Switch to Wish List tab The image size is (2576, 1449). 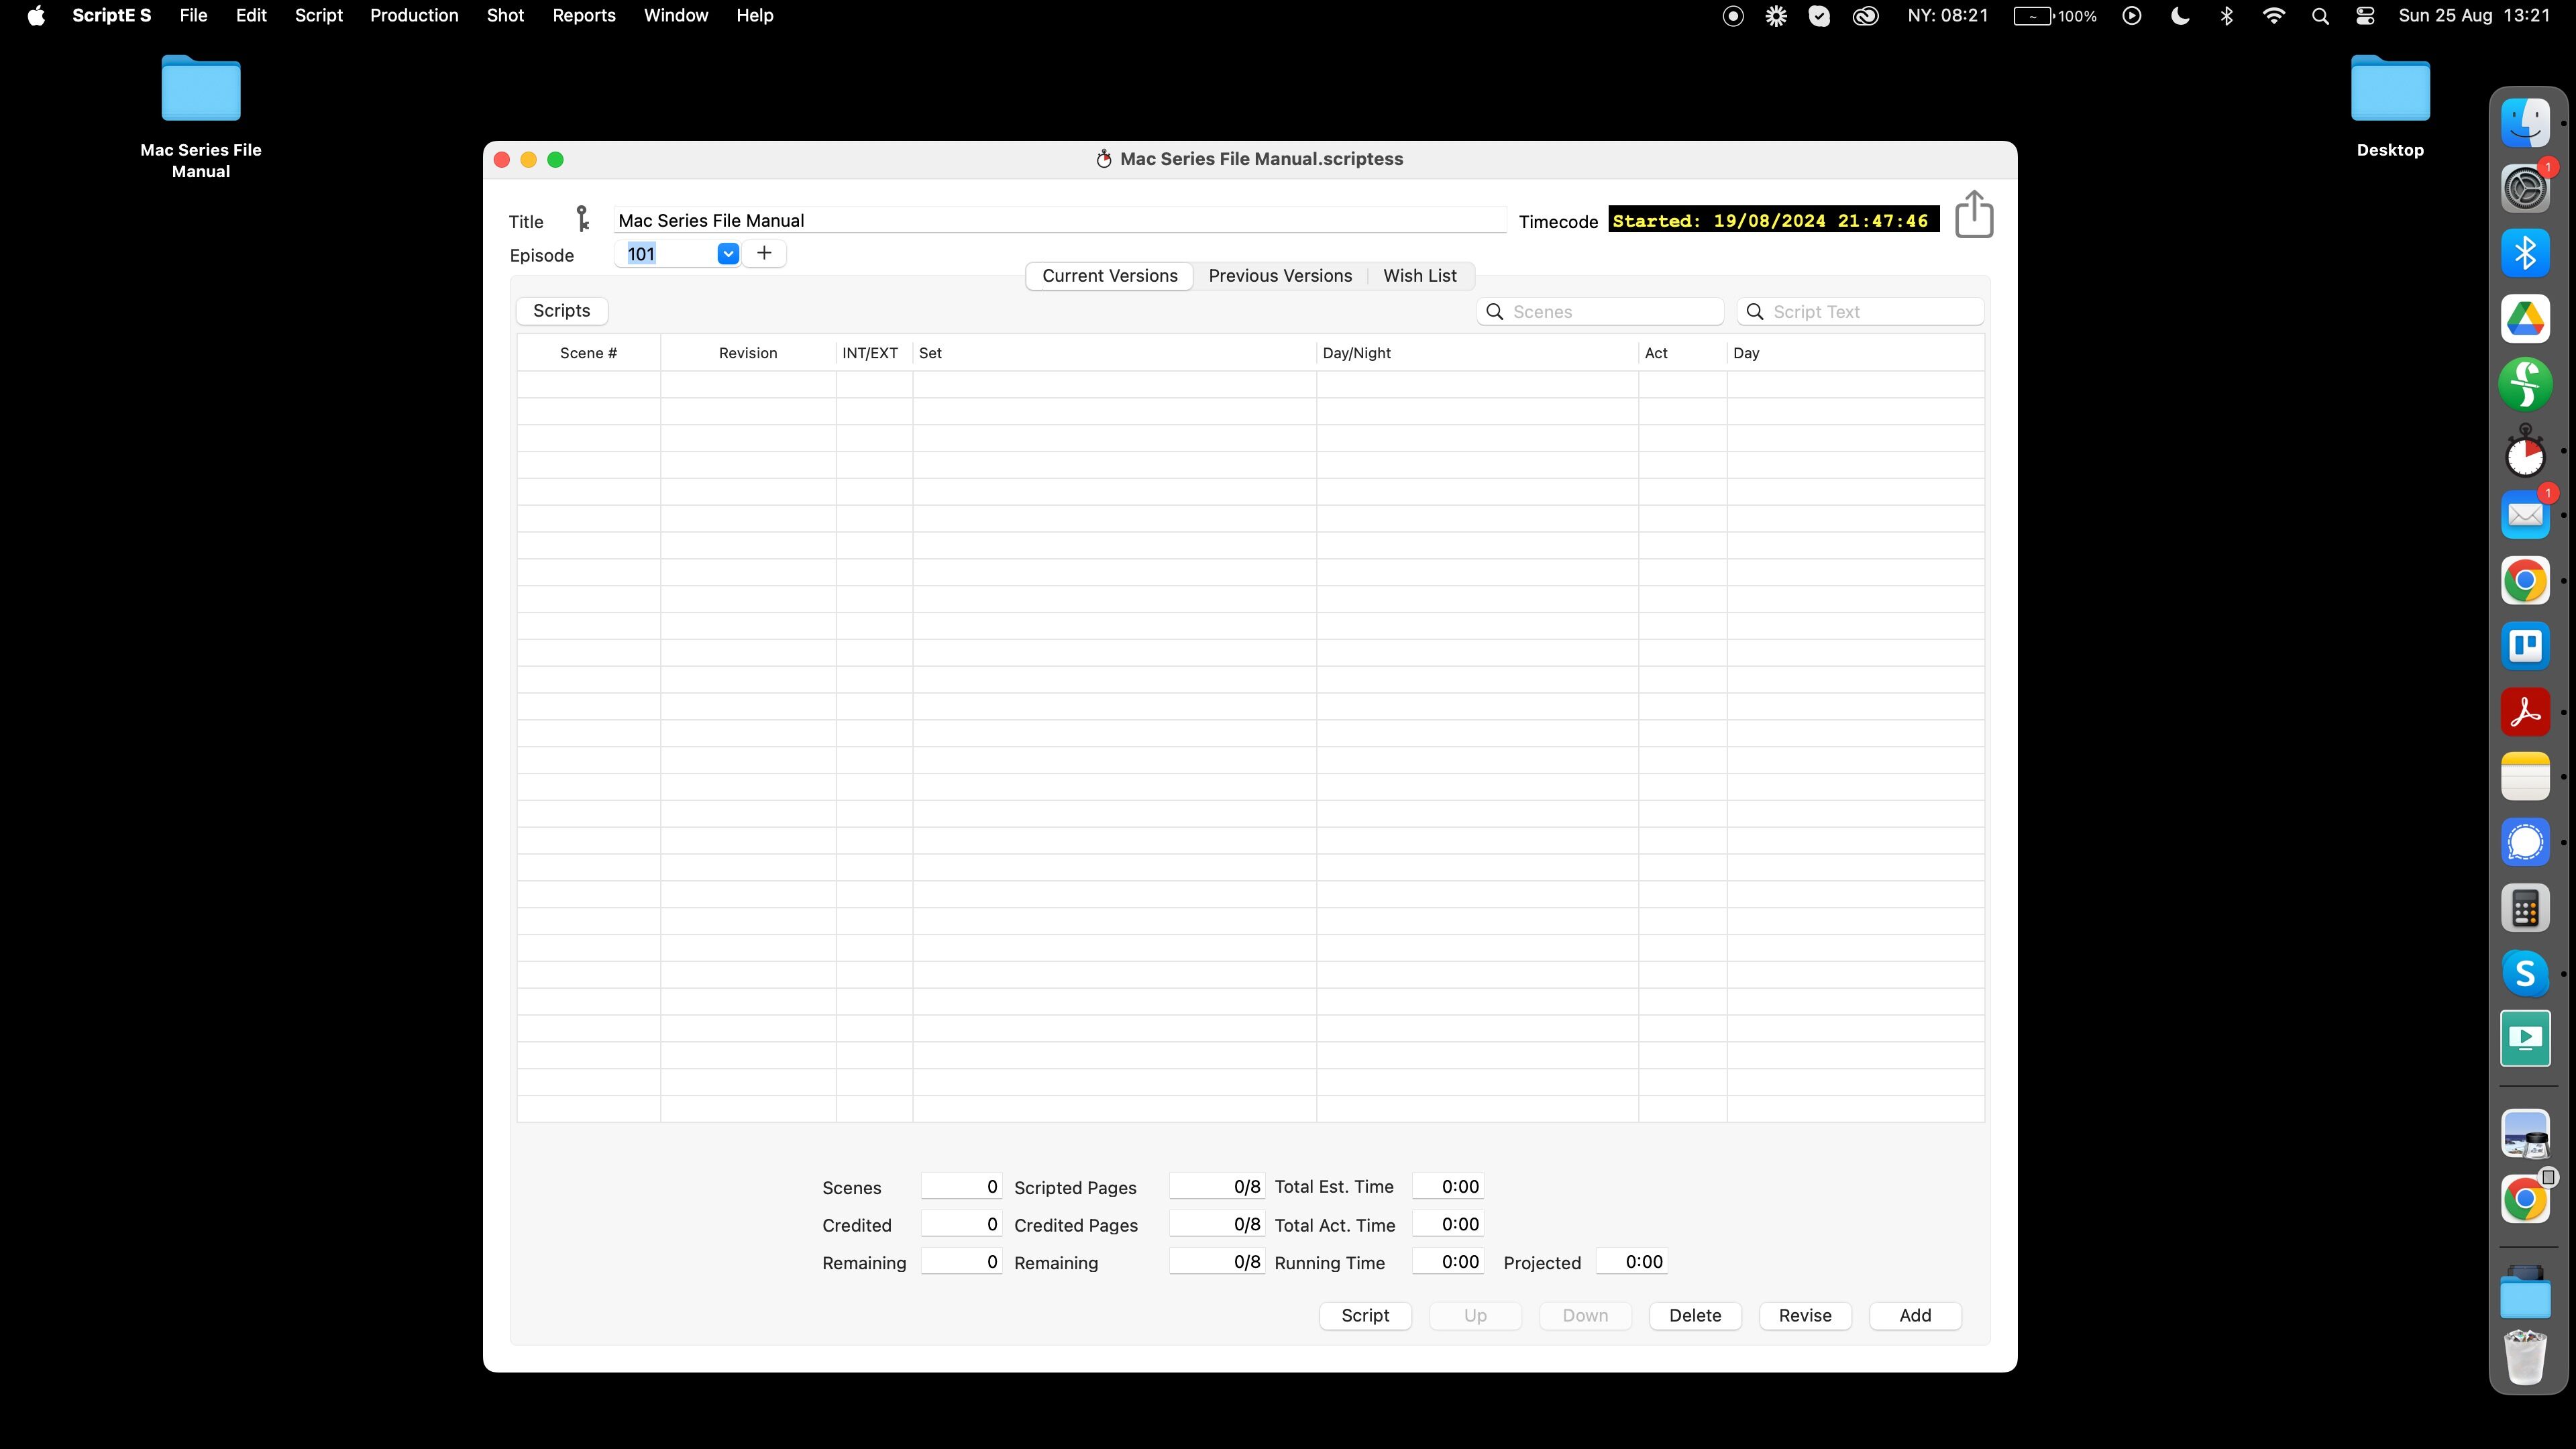point(1419,276)
